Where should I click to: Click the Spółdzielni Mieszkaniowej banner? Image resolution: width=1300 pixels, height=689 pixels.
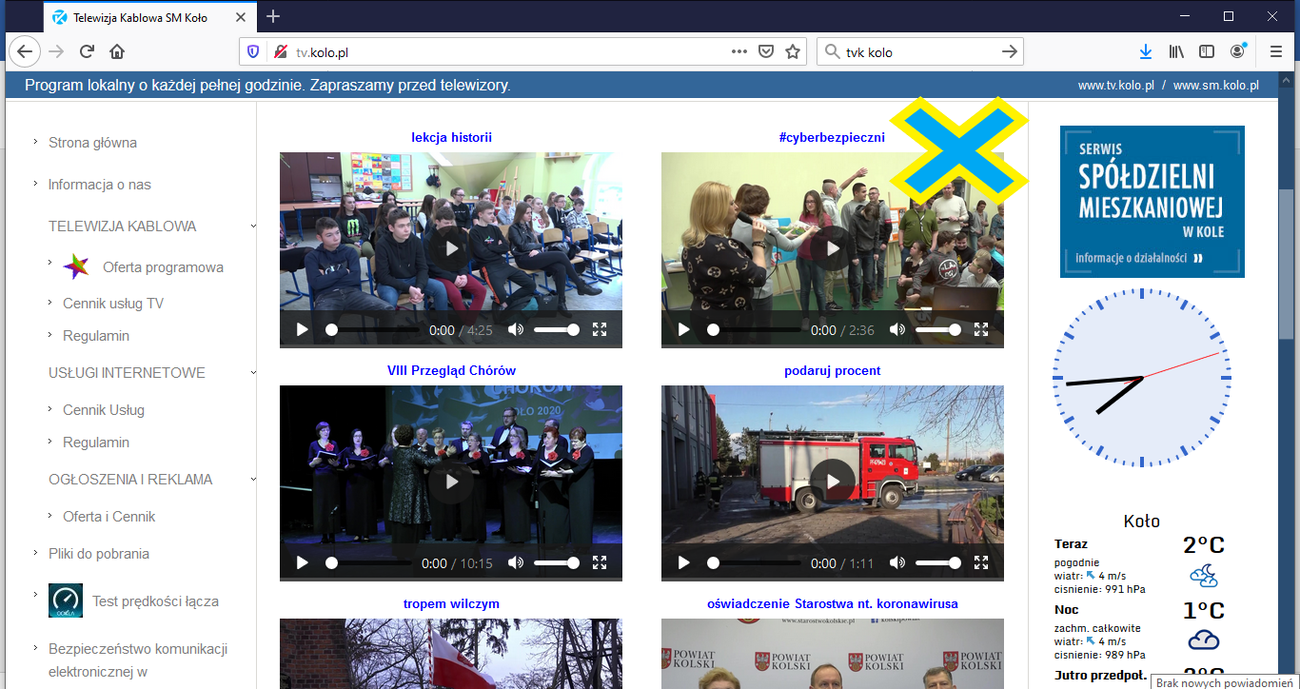pos(1152,201)
